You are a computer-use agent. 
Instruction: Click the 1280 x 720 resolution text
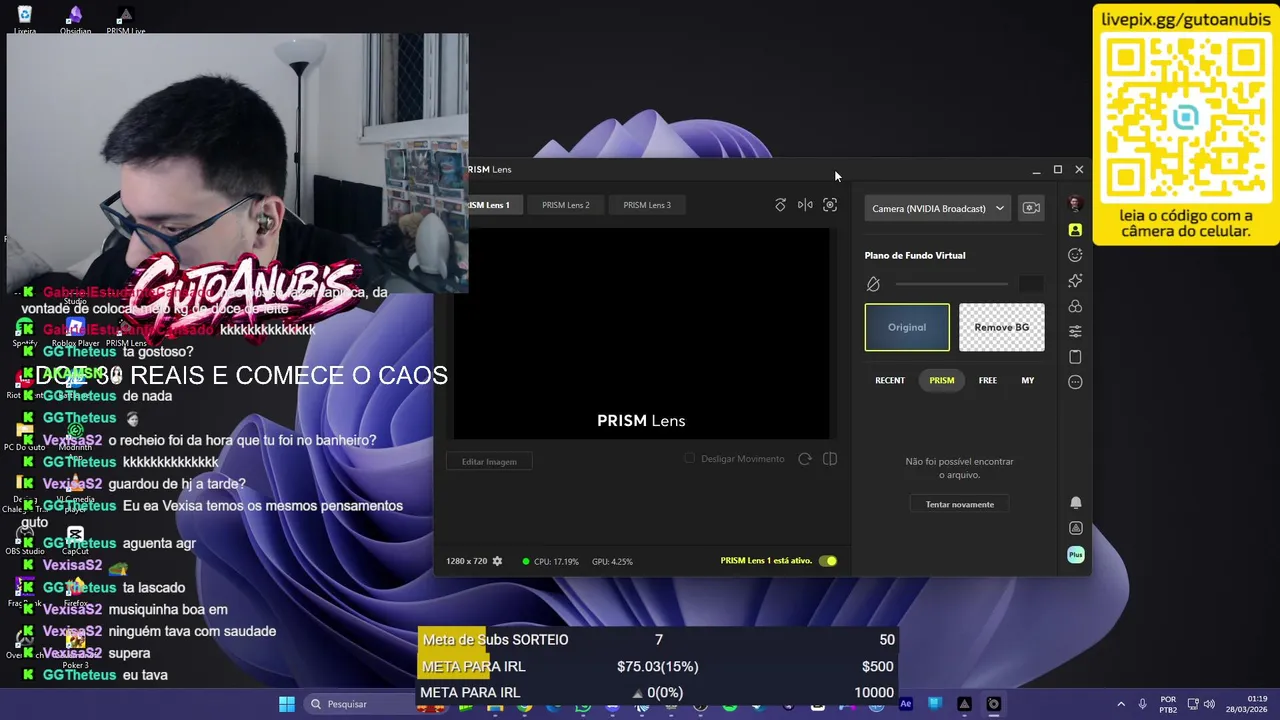466,561
